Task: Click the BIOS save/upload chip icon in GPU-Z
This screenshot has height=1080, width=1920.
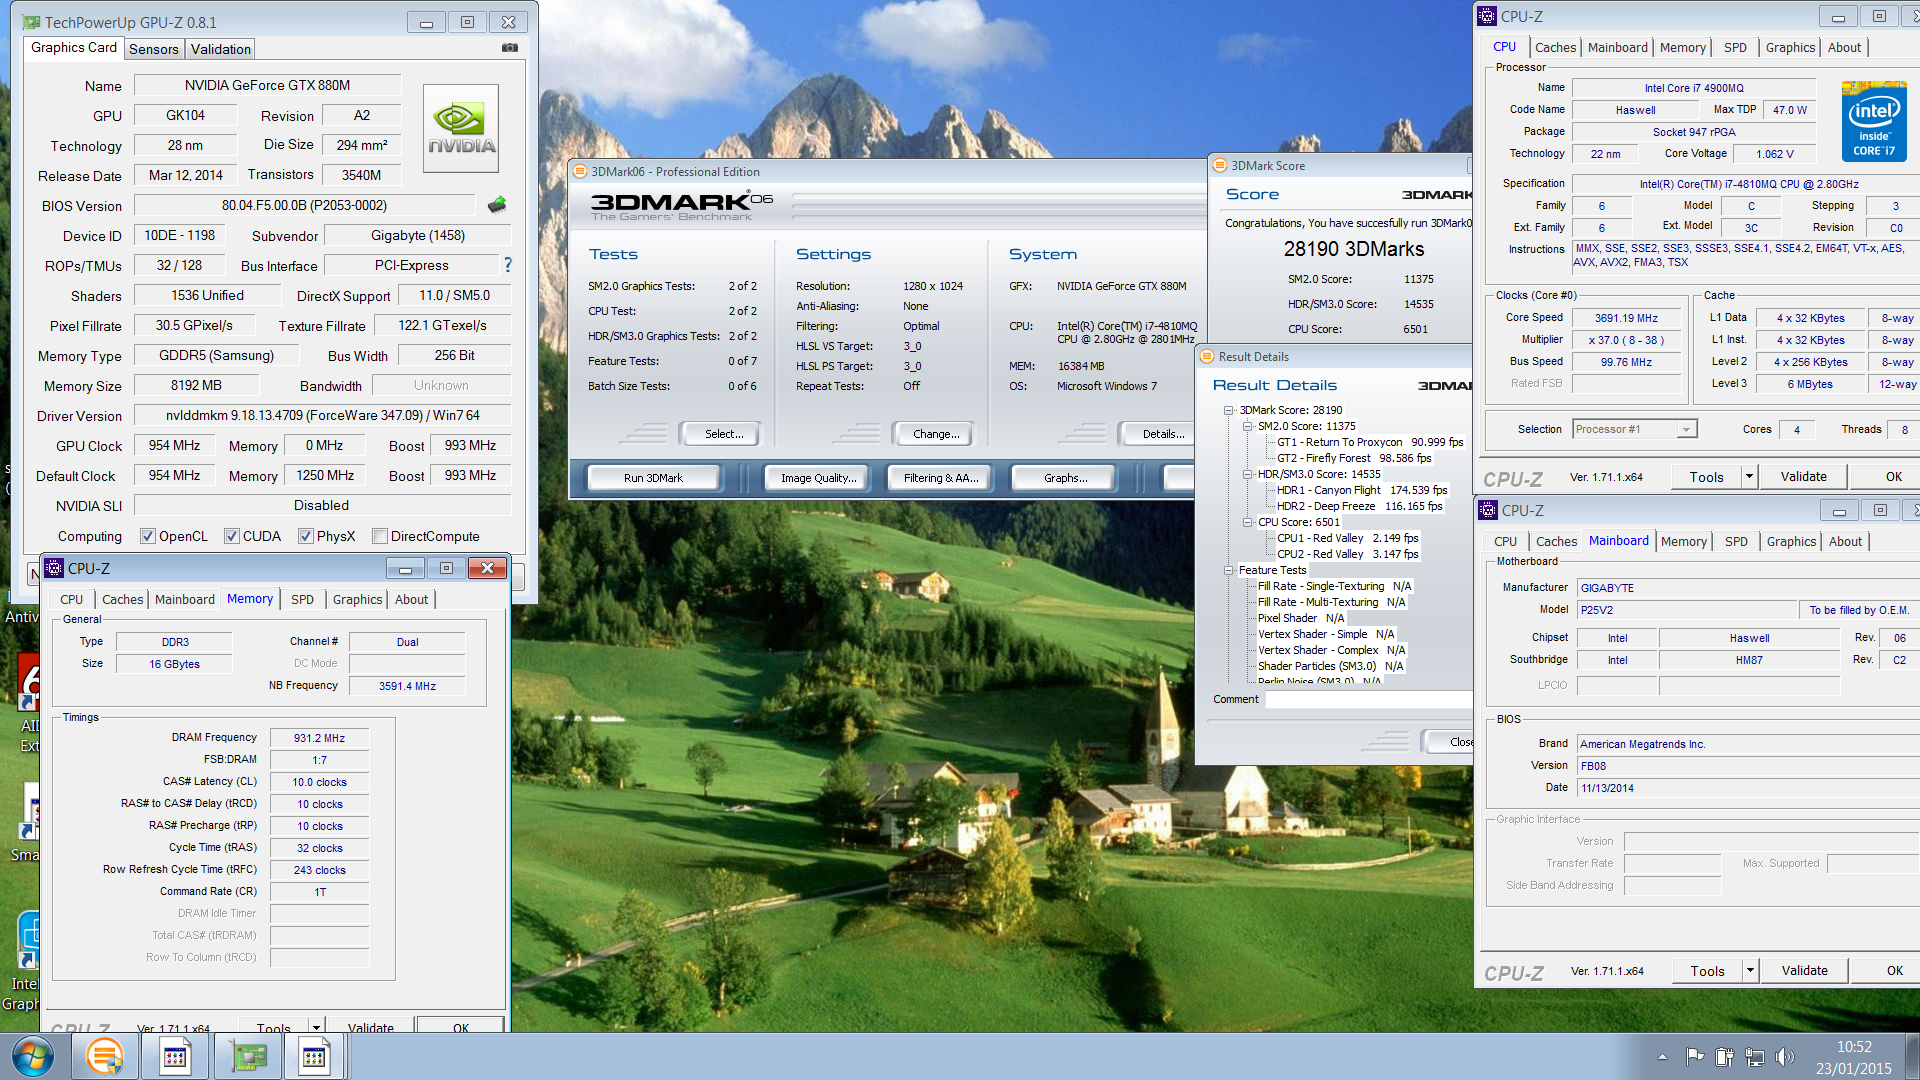Action: pyautogui.click(x=497, y=205)
